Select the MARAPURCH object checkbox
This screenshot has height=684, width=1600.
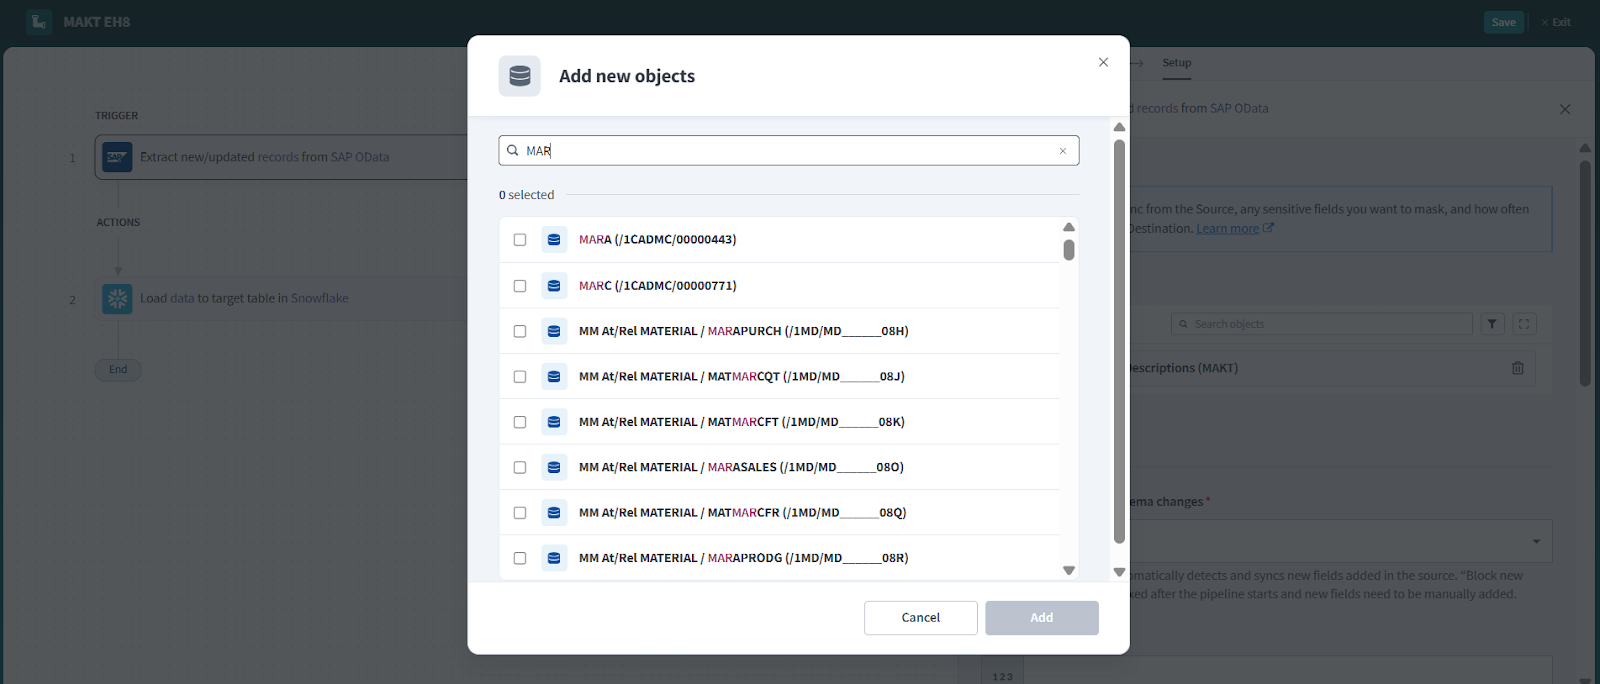[x=520, y=331]
